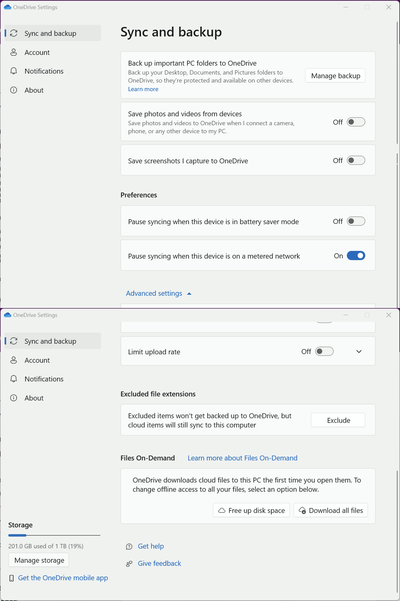Open the Learn more link under PC folder backup

pyautogui.click(x=143, y=89)
